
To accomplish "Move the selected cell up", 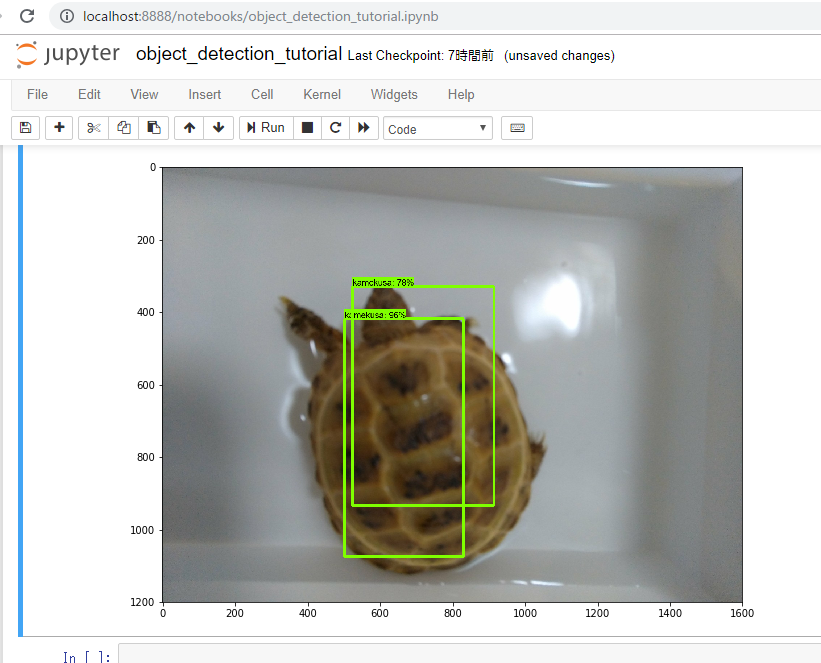I will [189, 128].
